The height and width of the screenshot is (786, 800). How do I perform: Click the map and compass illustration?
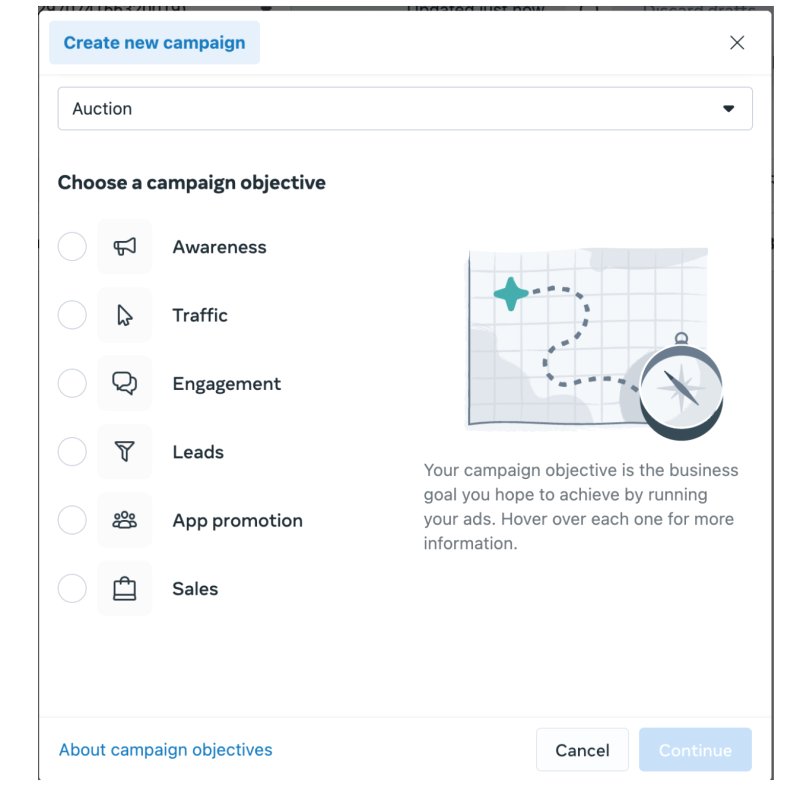click(595, 343)
